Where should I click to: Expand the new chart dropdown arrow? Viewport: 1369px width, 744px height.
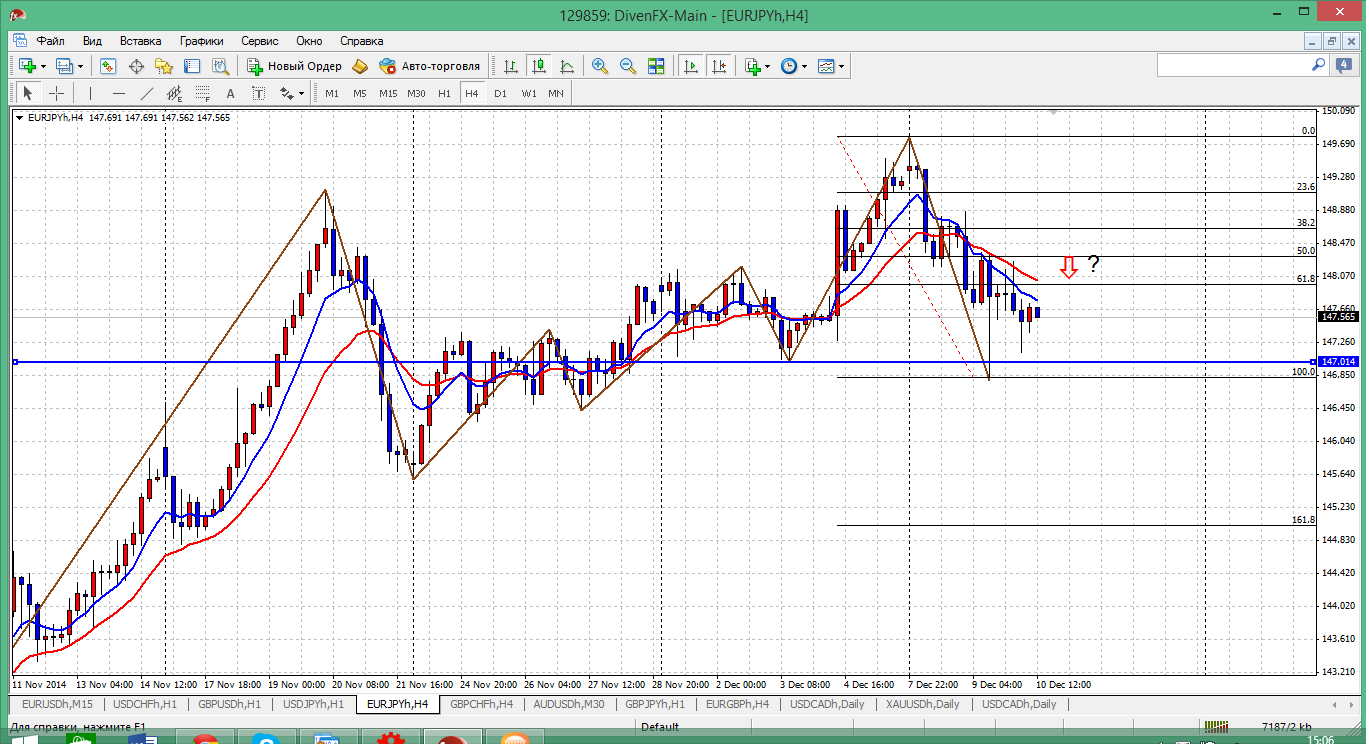point(43,66)
